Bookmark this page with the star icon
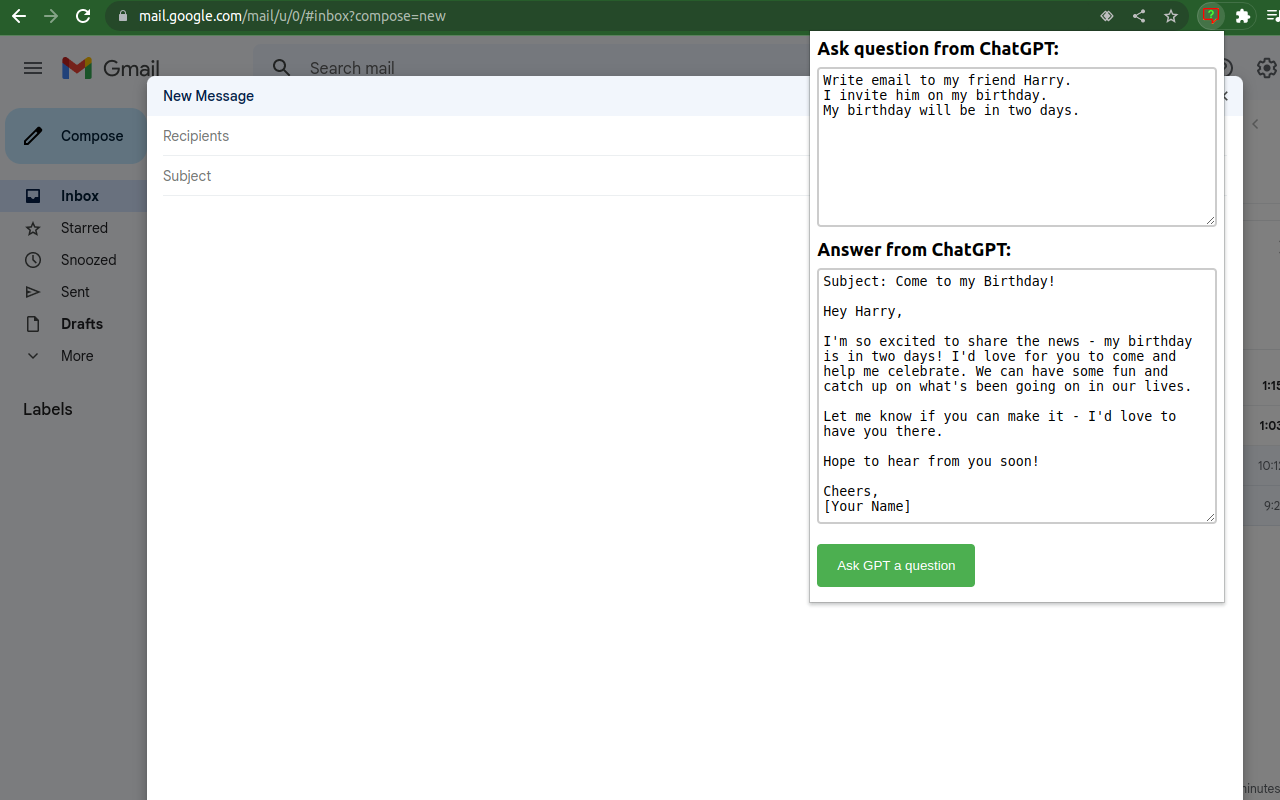The image size is (1280, 800). tap(1171, 16)
